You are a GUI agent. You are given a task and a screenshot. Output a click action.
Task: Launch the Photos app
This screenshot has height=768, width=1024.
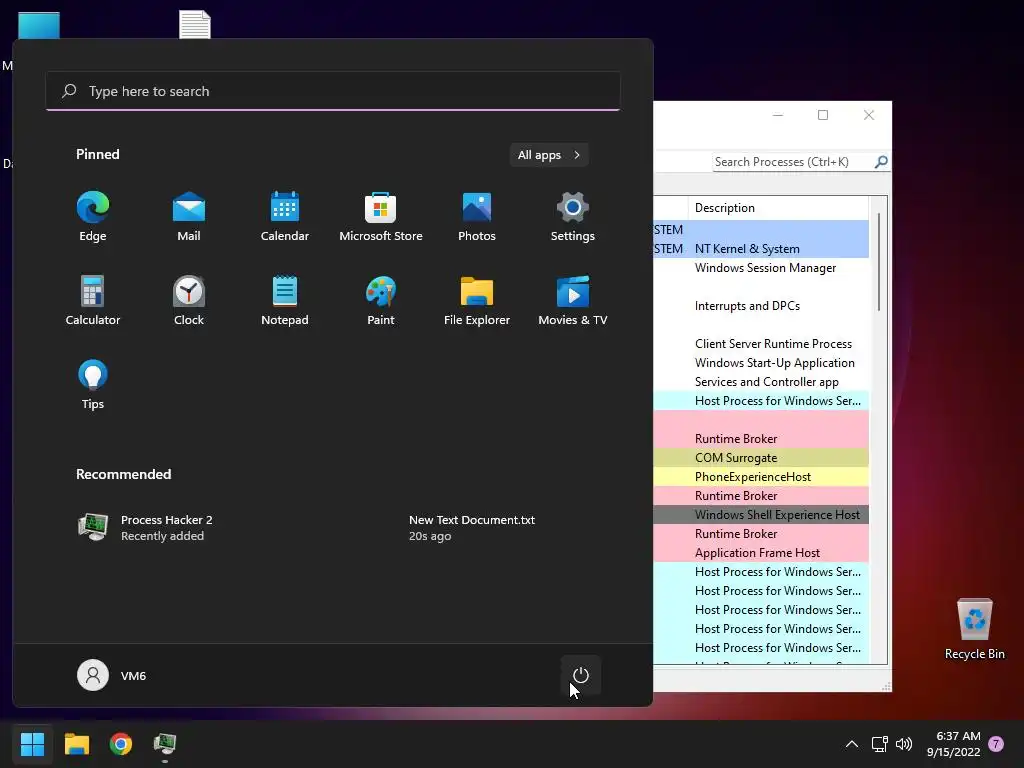(x=477, y=217)
